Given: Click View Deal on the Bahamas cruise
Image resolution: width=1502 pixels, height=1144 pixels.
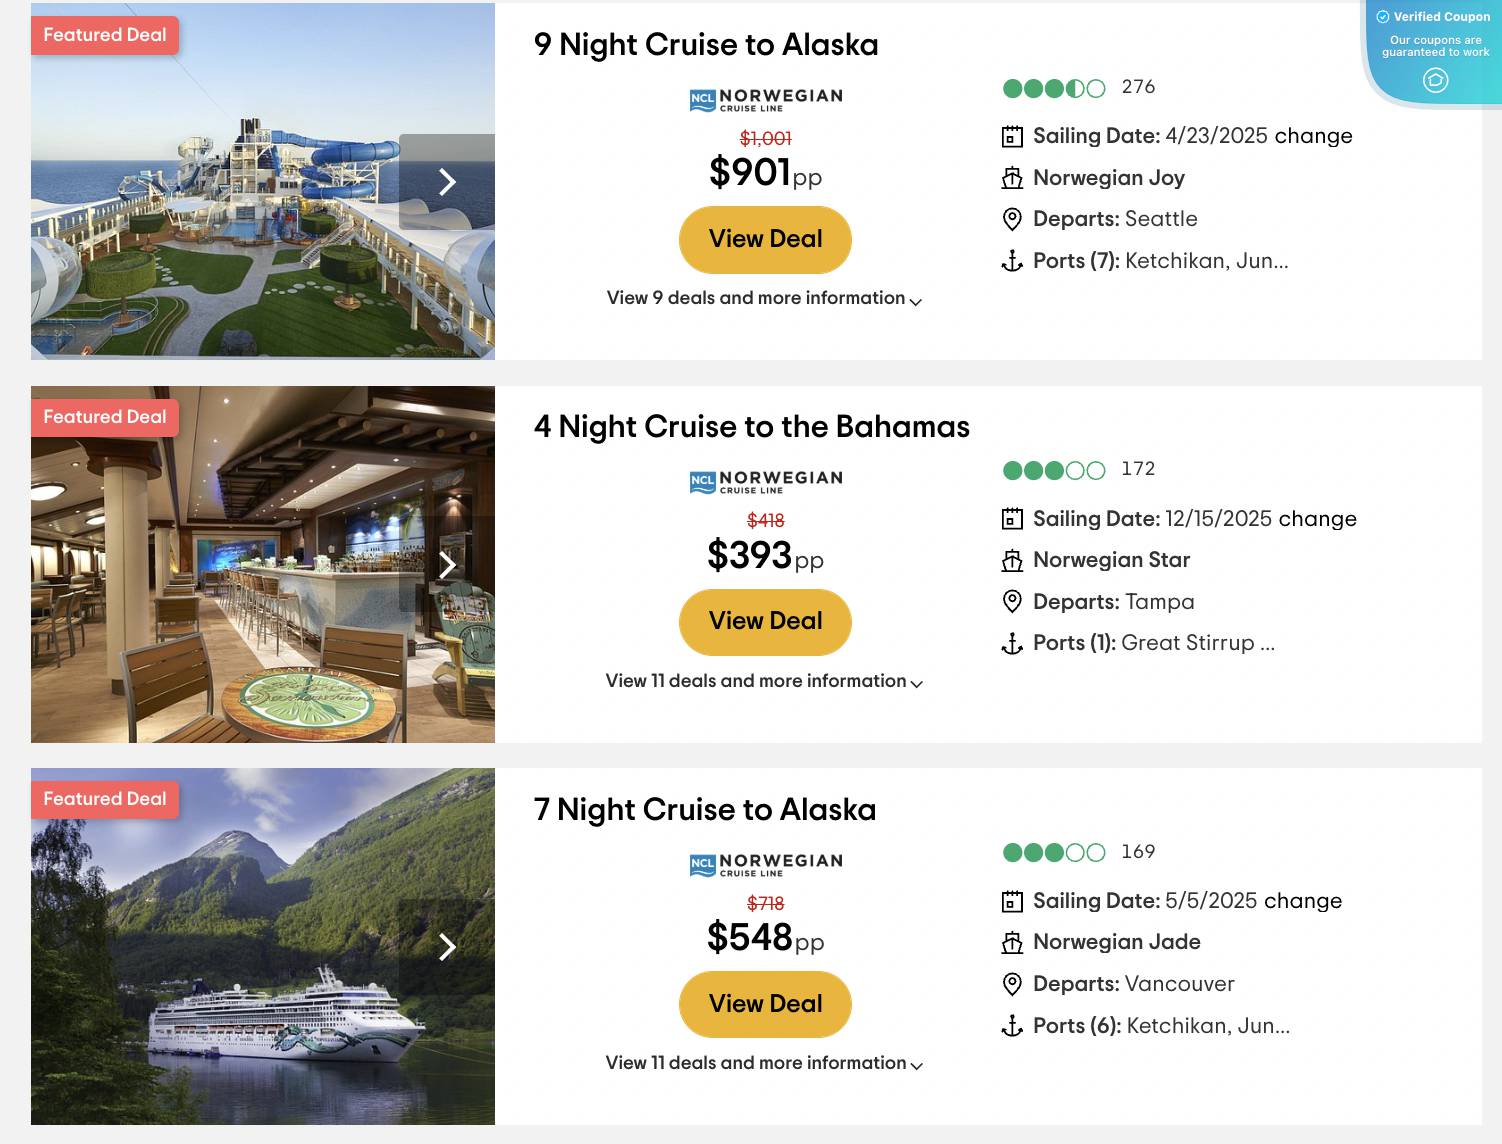Looking at the screenshot, I should coord(765,621).
